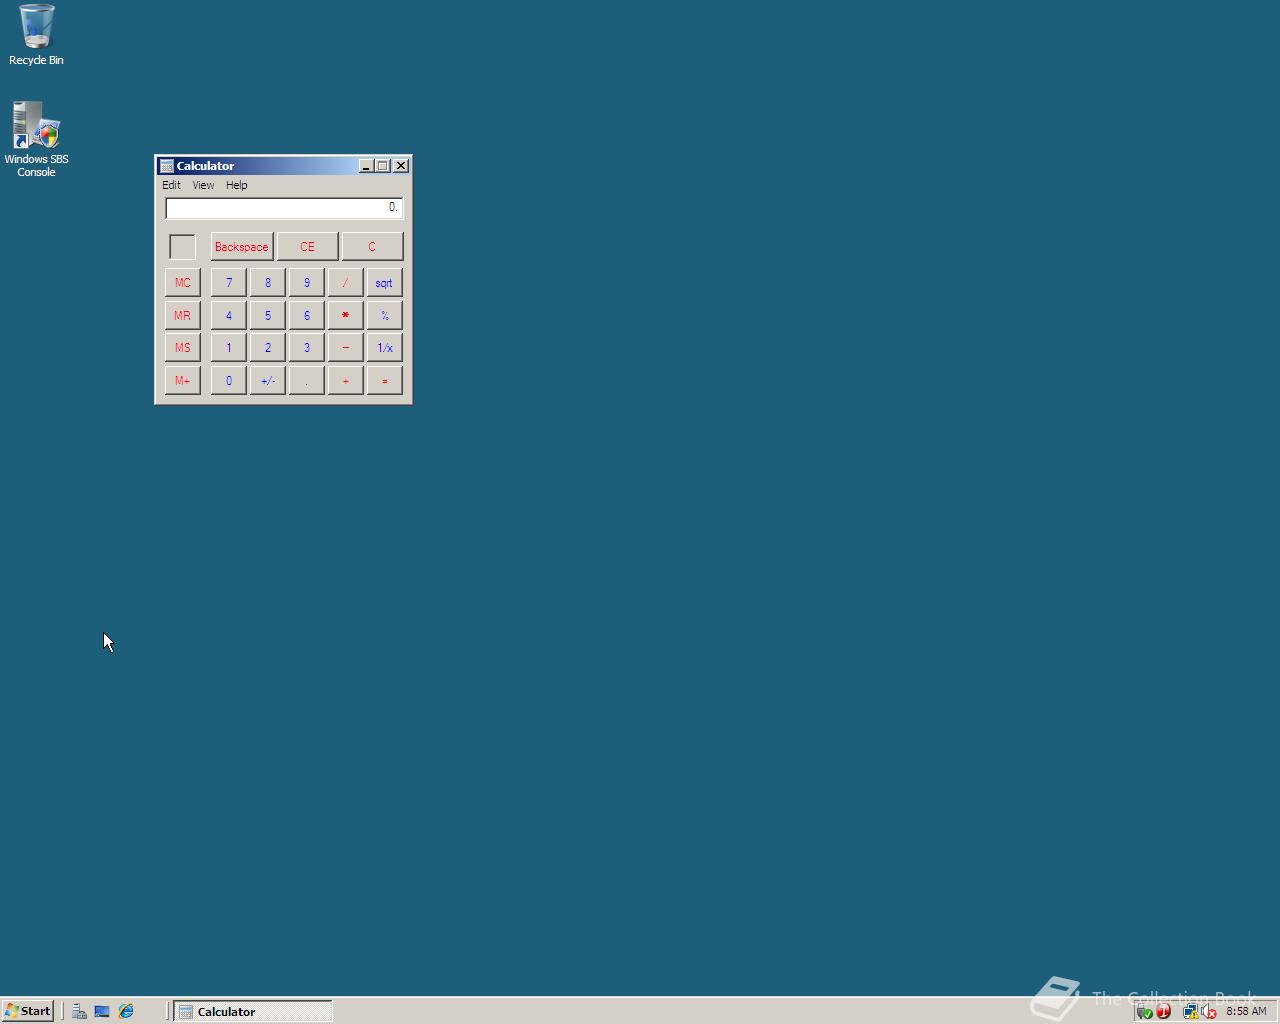Viewport: 1280px width, 1024px height.
Task: Click the 8:58 AM clock
Action: click(x=1246, y=1011)
